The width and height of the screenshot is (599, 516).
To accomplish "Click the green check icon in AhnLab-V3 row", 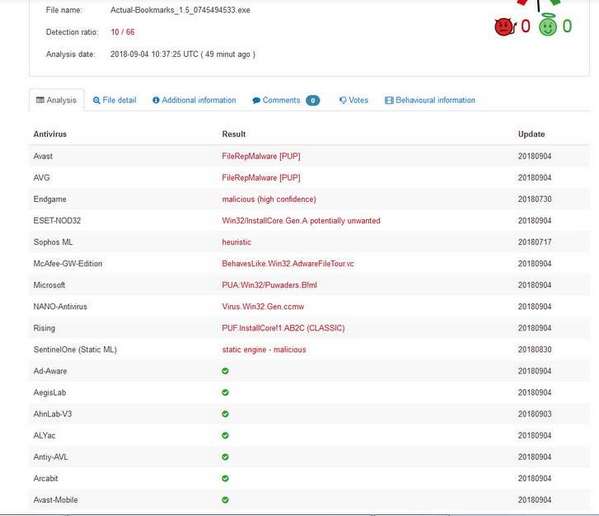I will pyautogui.click(x=225, y=414).
